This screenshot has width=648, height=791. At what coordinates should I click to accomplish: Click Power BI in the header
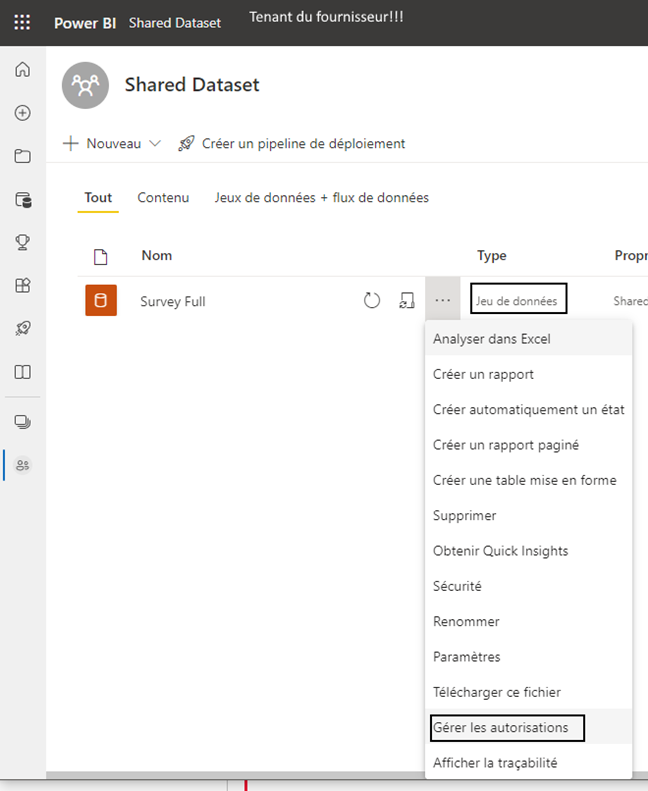click(85, 23)
